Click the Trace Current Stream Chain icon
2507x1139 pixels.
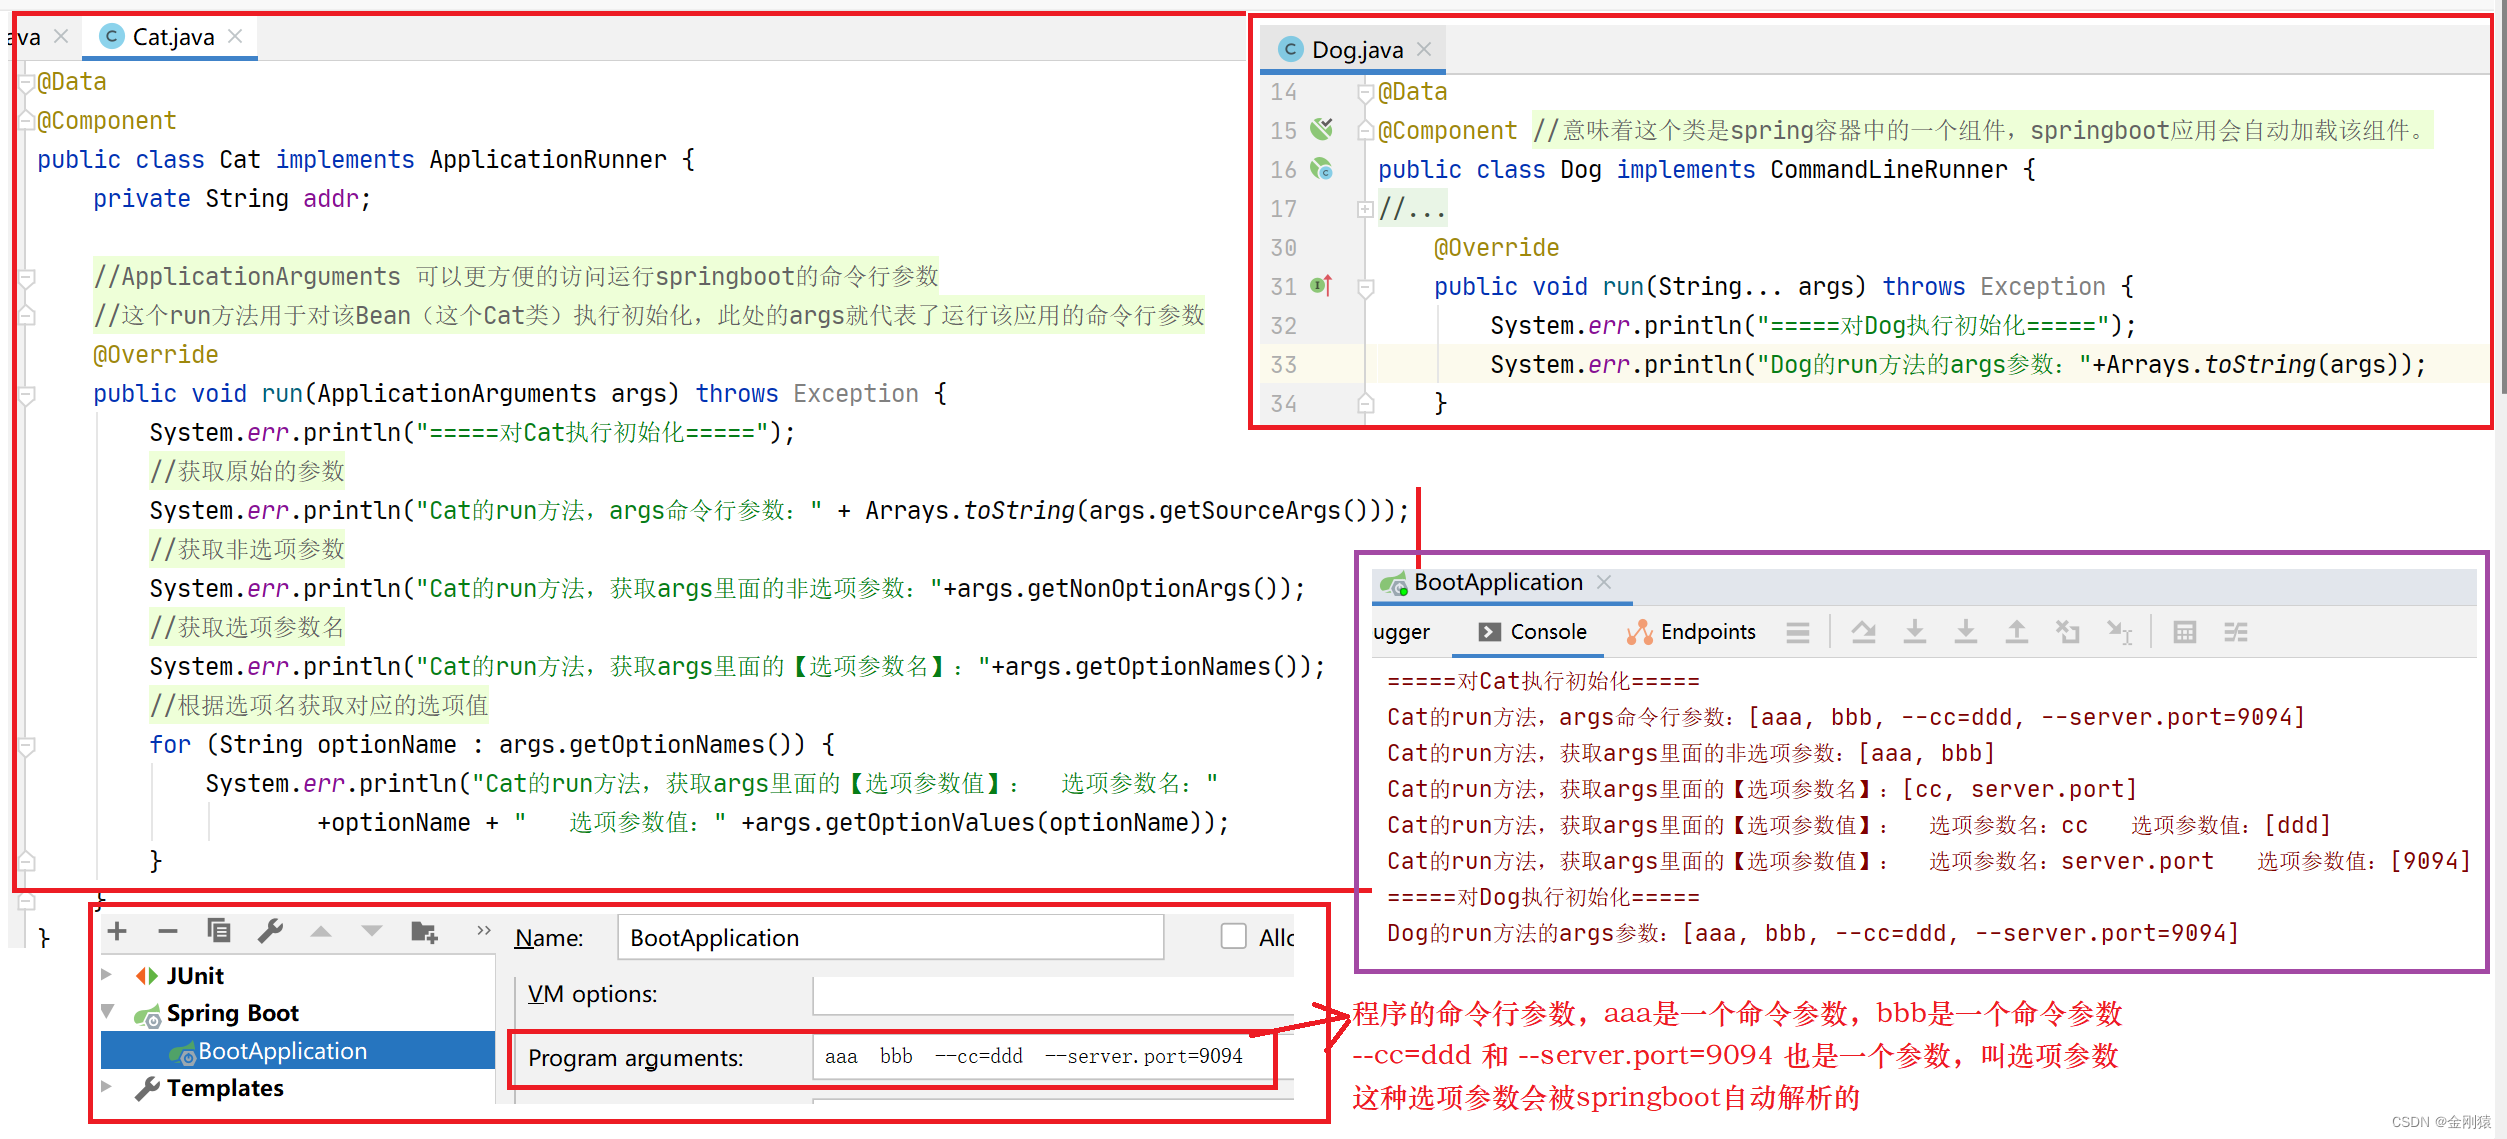[2236, 632]
